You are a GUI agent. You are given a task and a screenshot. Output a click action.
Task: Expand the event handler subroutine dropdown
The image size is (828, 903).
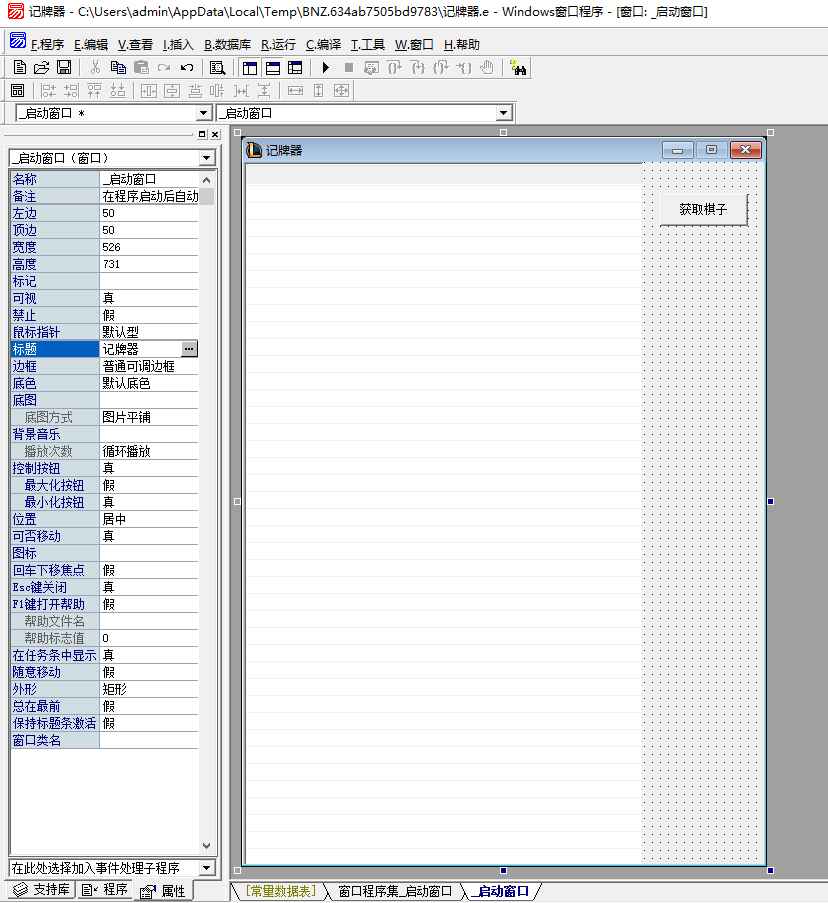tap(206, 868)
